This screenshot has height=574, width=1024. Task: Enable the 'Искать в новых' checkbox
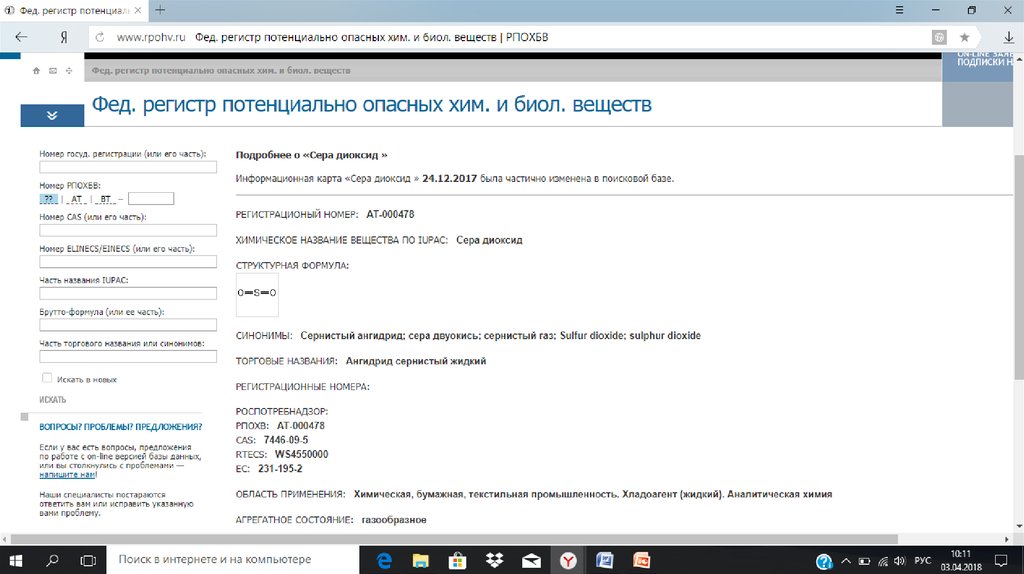click(x=47, y=378)
